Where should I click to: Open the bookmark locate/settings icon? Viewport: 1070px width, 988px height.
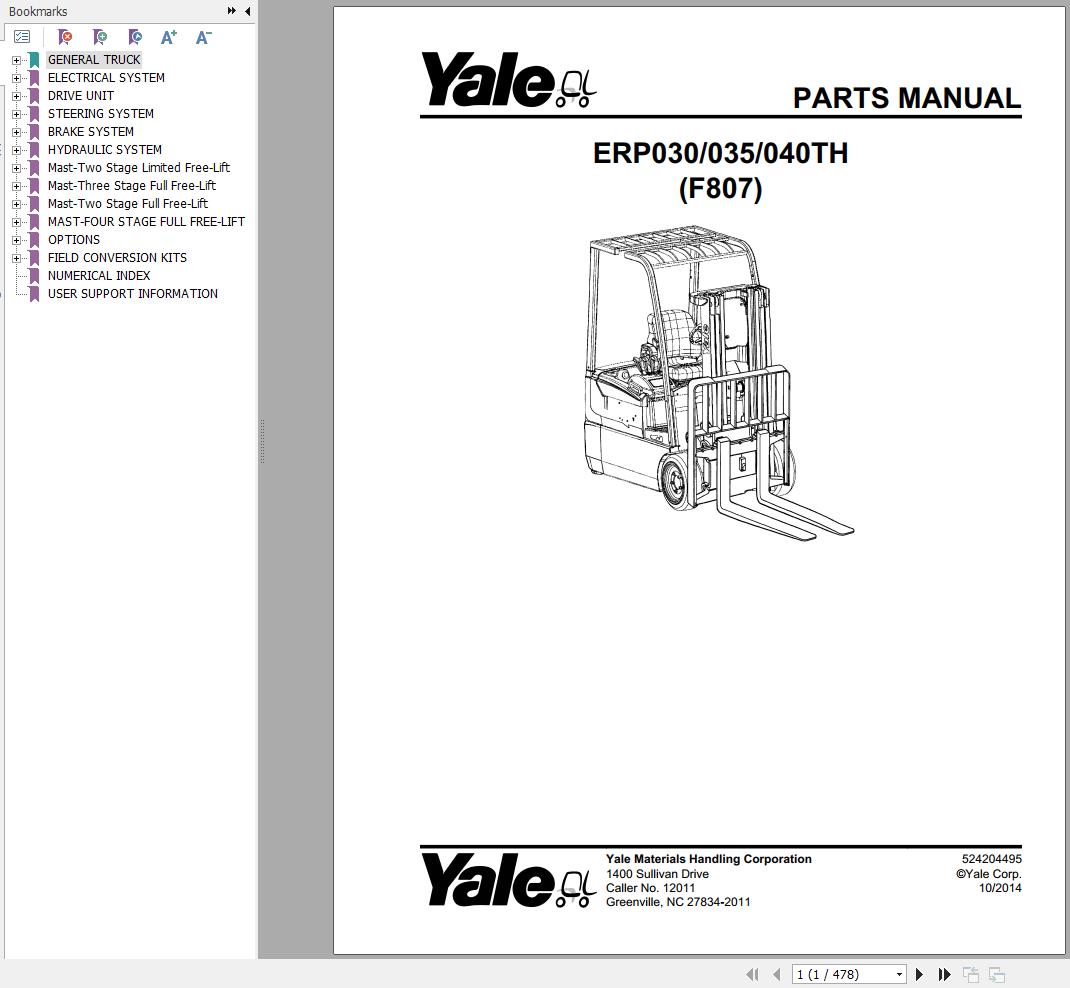click(134, 36)
